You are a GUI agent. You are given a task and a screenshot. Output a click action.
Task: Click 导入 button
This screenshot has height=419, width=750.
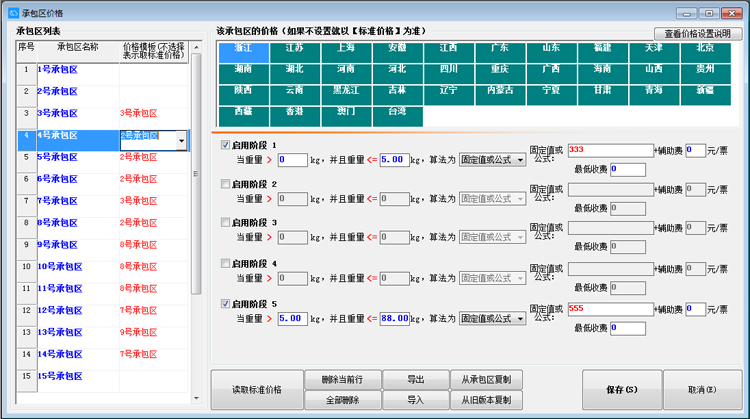click(x=416, y=400)
